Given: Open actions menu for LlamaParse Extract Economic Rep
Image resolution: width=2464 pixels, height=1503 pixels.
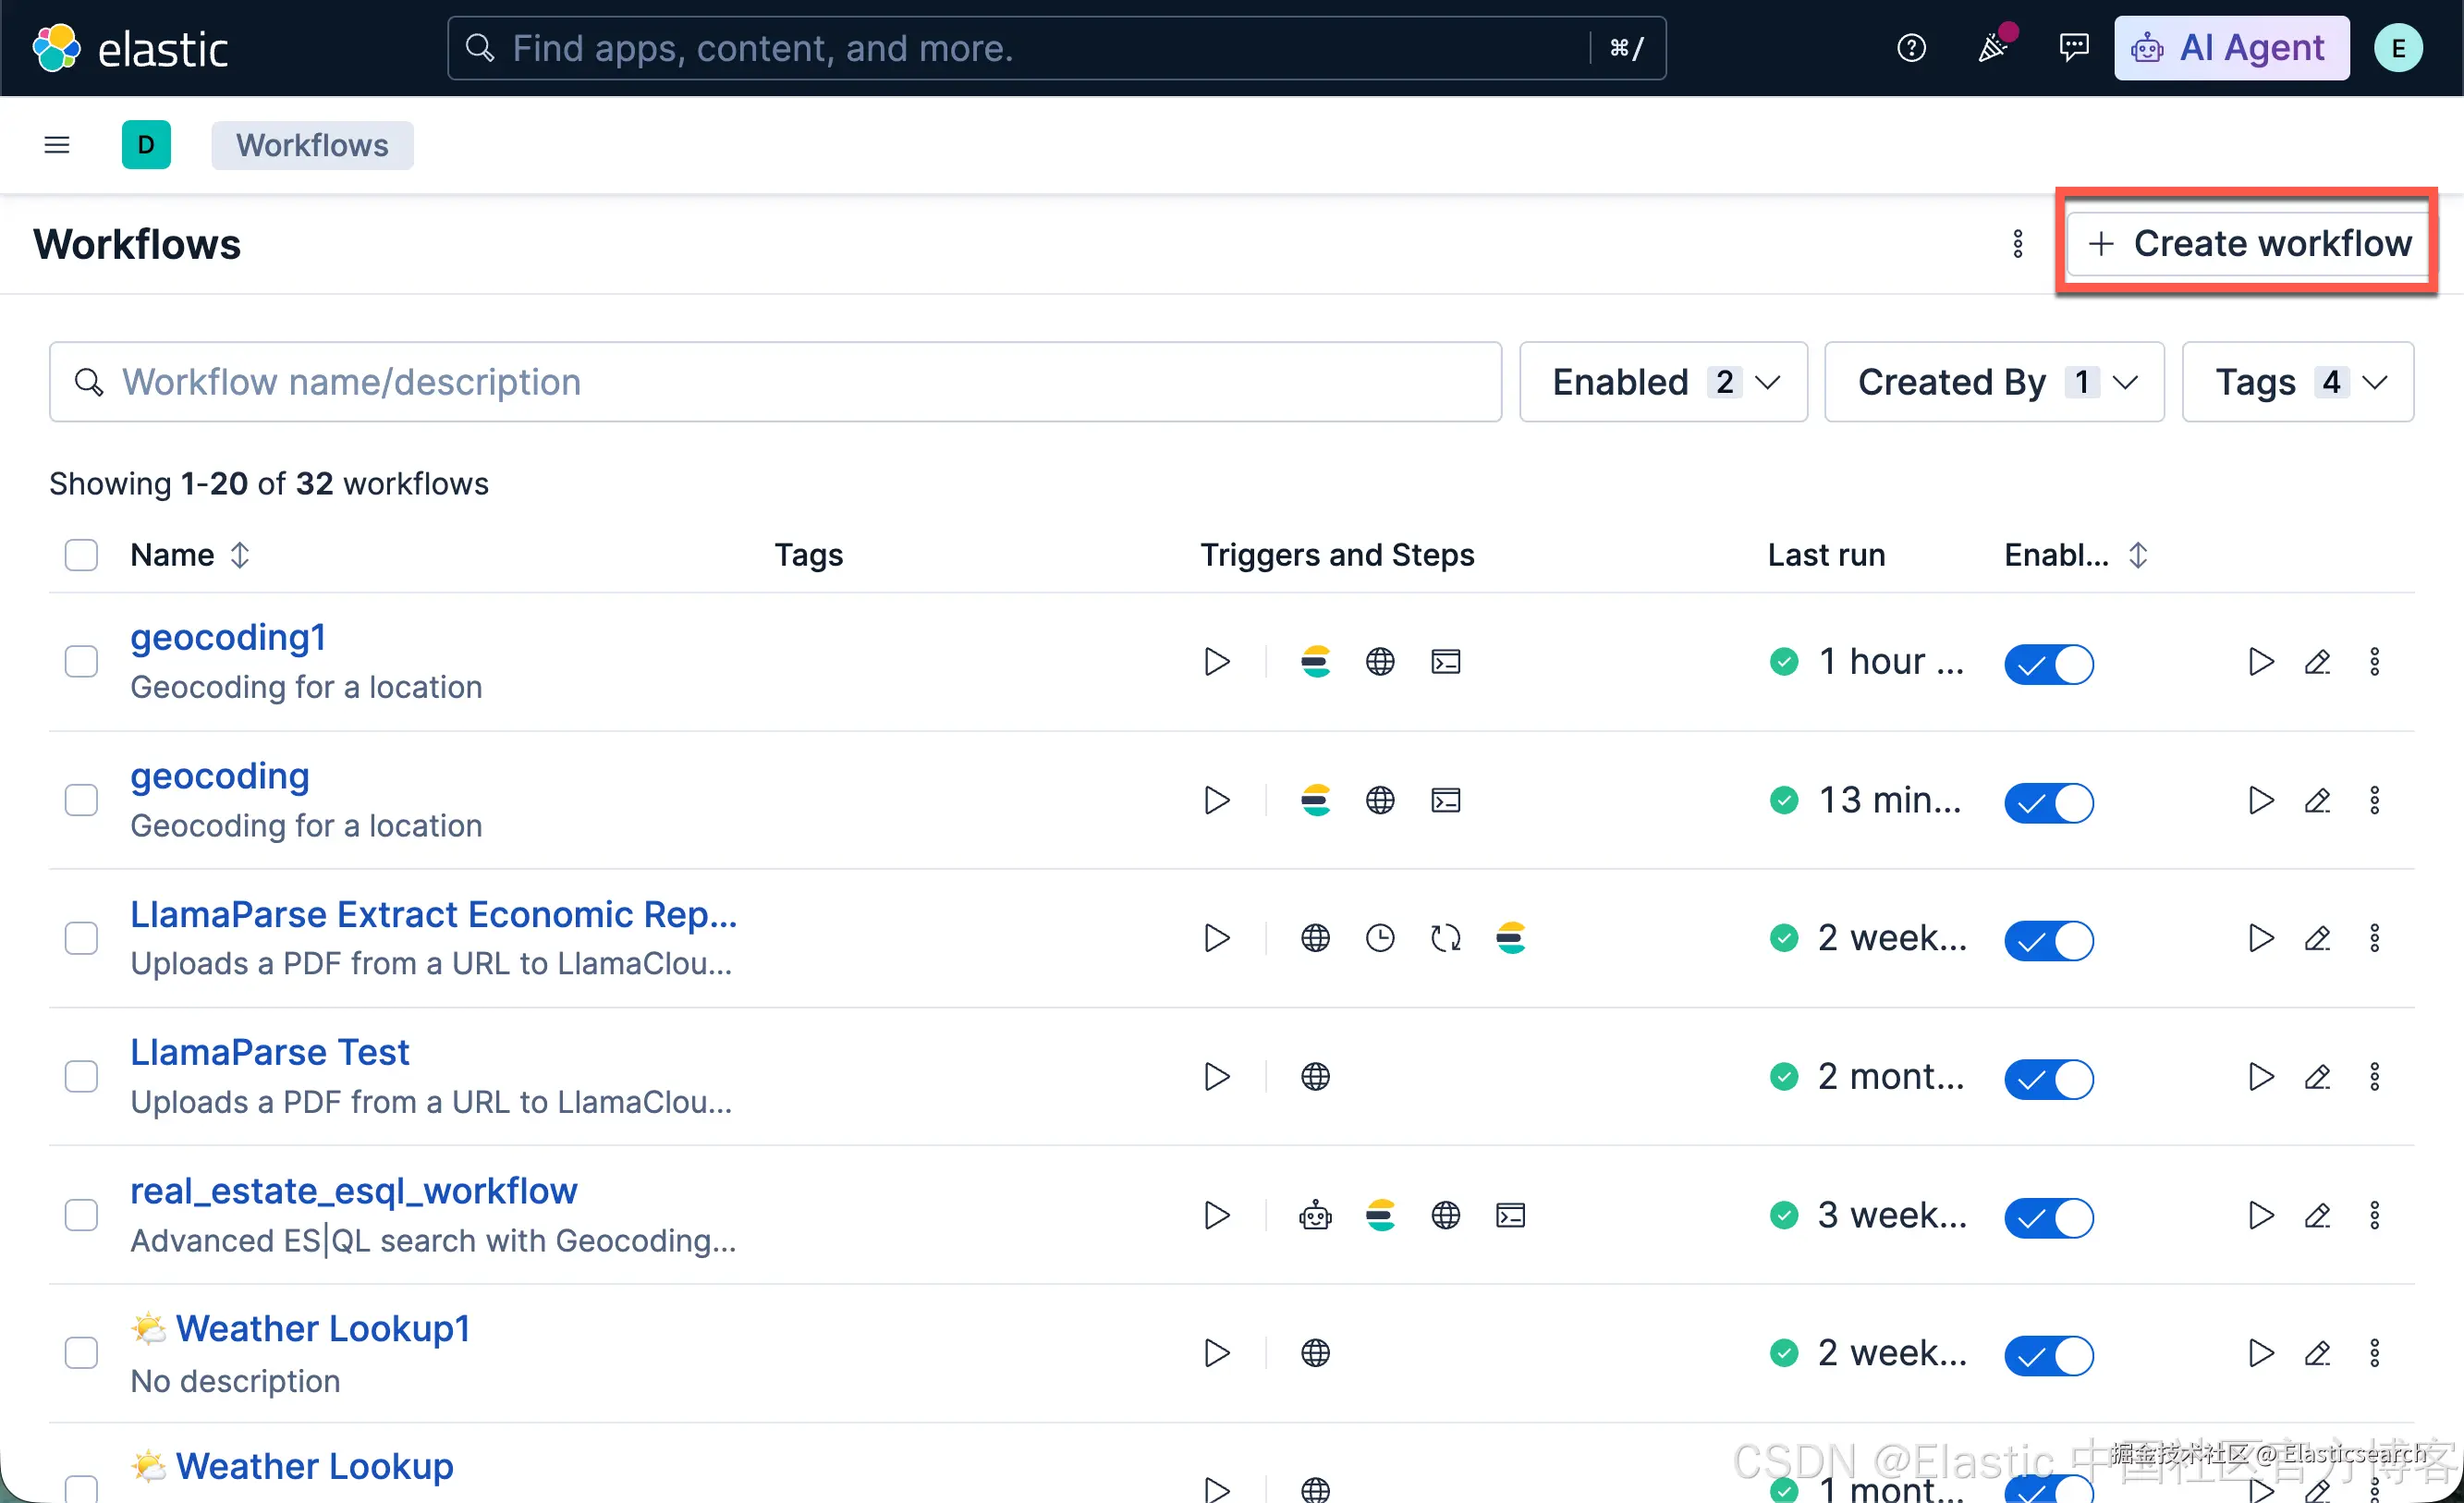Looking at the screenshot, I should [2374, 938].
